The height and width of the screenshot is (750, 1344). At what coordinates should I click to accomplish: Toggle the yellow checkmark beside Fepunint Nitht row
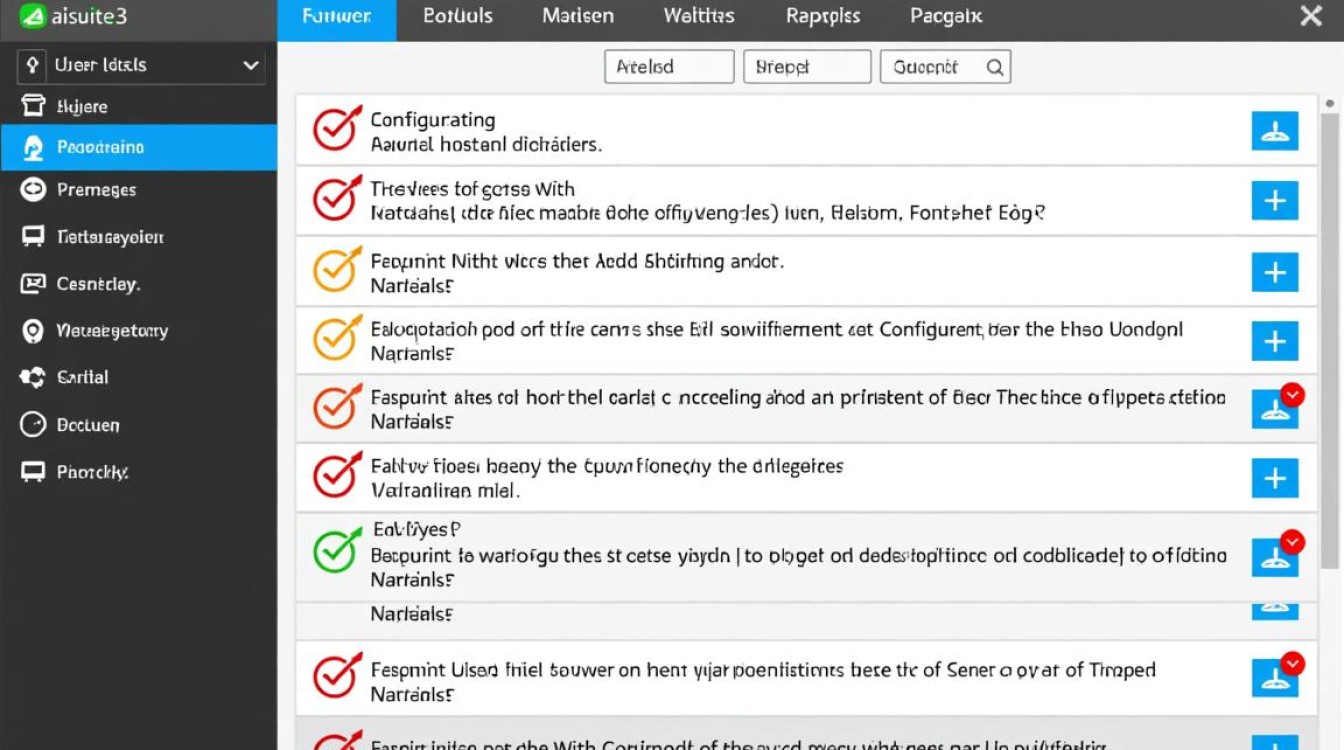pyautogui.click(x=336, y=270)
